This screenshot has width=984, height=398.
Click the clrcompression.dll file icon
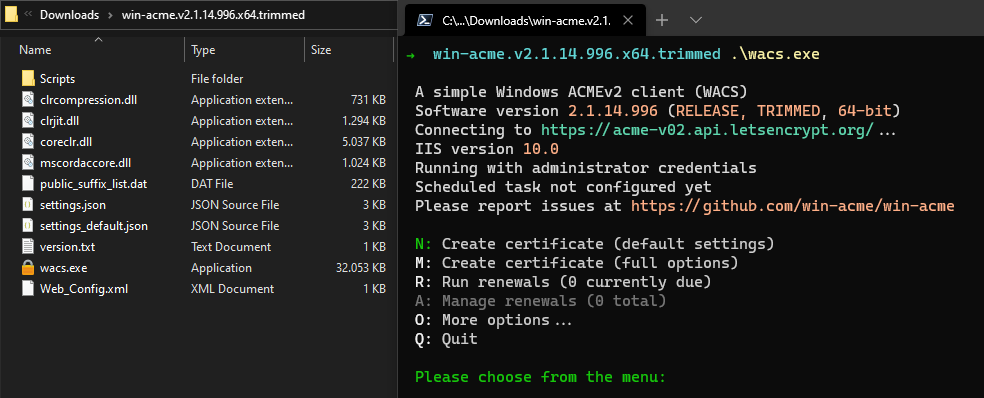coord(28,99)
